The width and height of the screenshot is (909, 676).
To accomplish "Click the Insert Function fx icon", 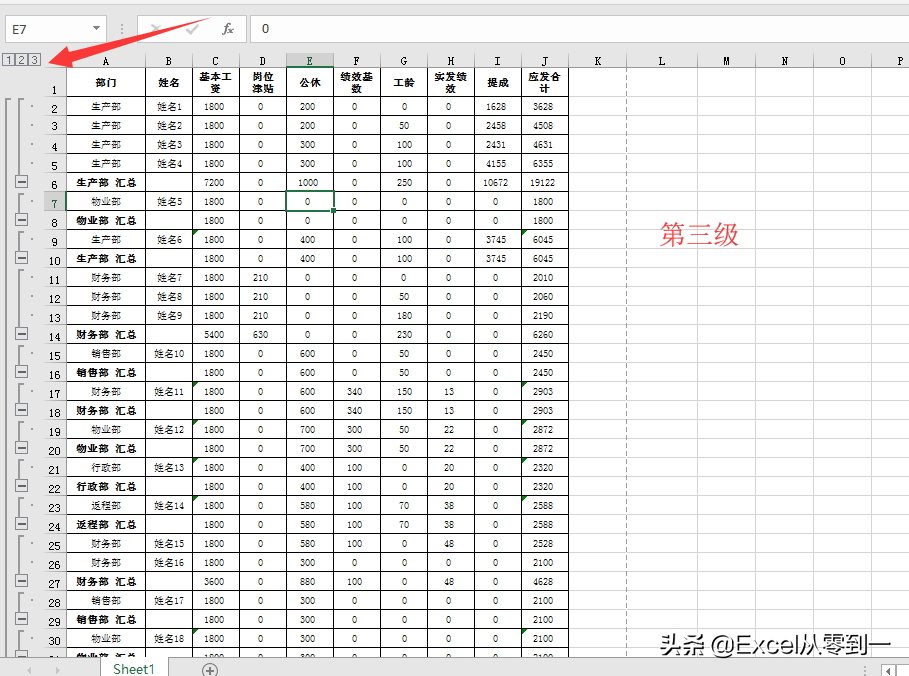I will [228, 28].
